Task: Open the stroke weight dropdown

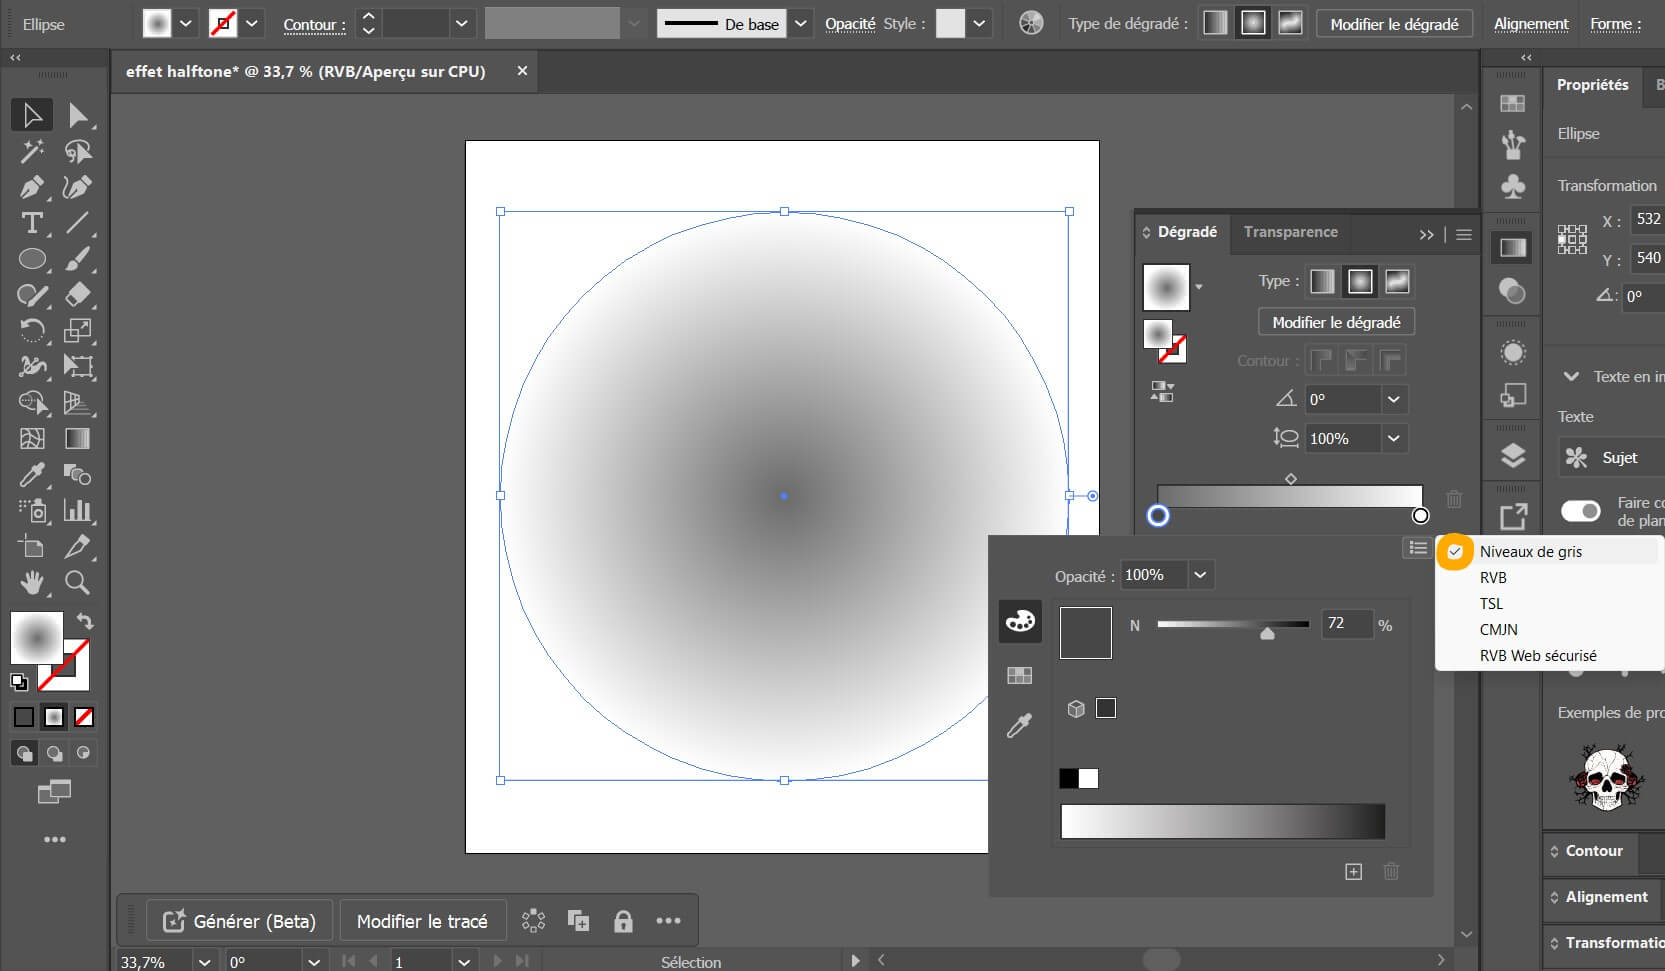Action: click(x=461, y=23)
